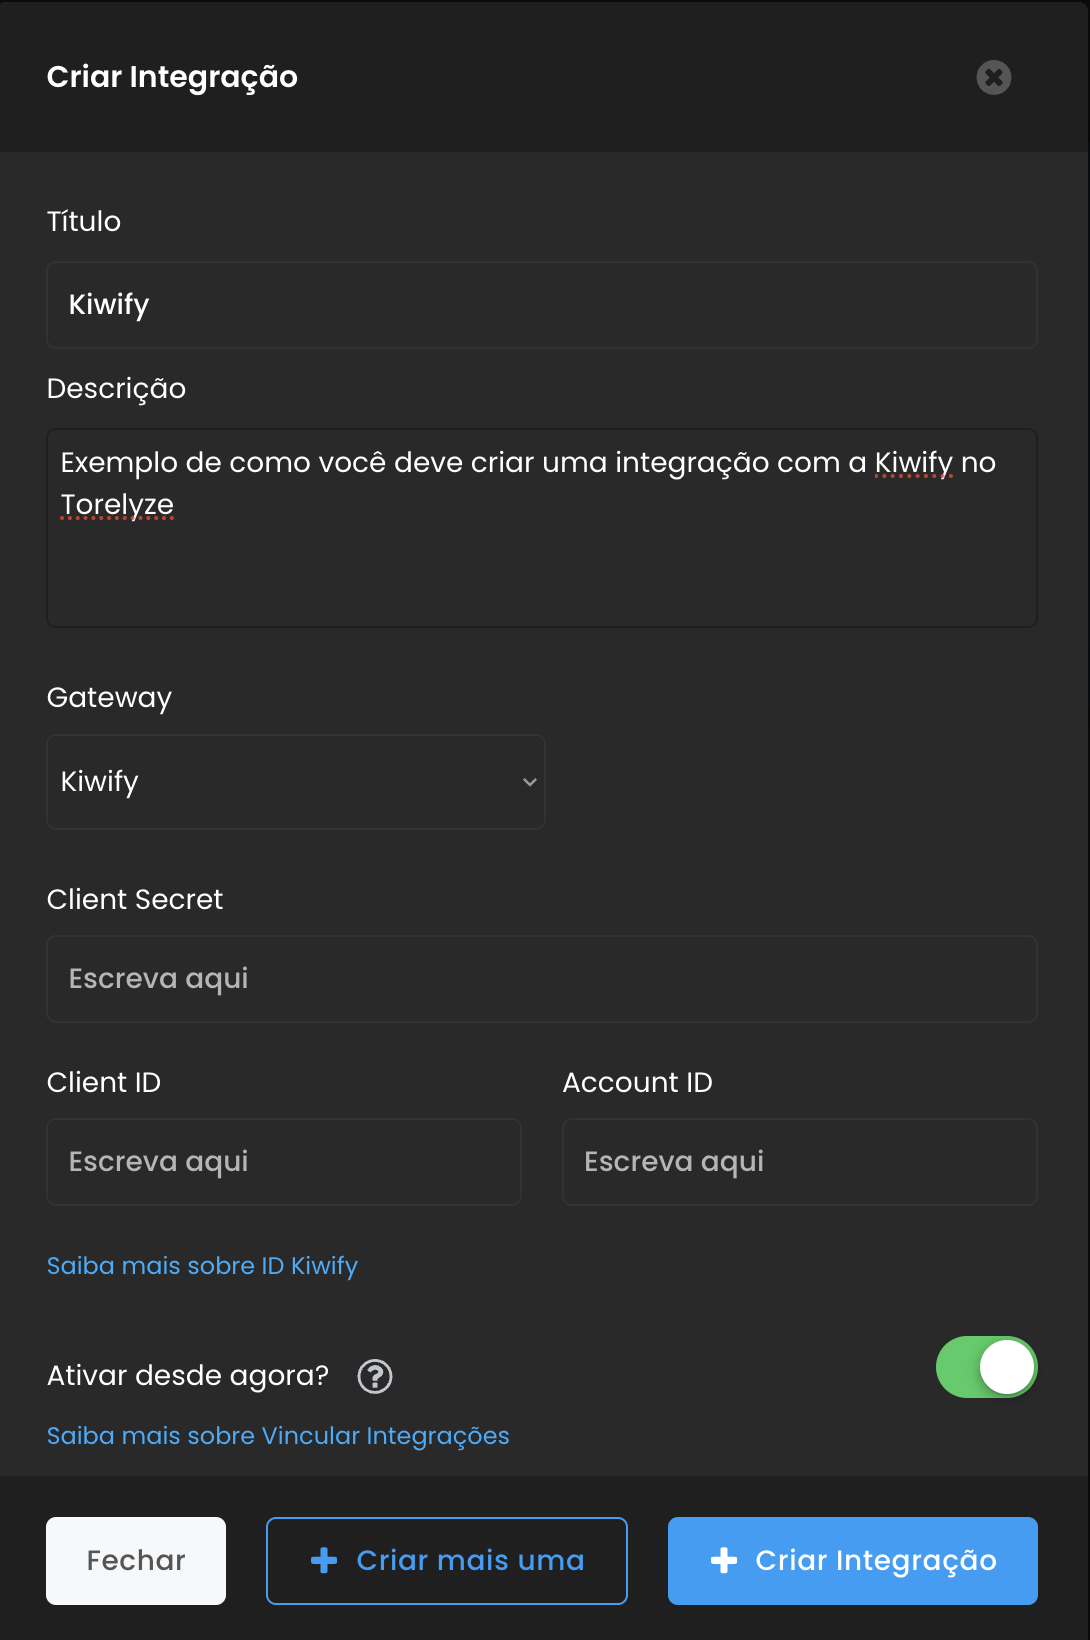Screen dimensions: 1090x1640
Task: Click the misspelled word Torelyze in the description
Action: click(x=117, y=505)
